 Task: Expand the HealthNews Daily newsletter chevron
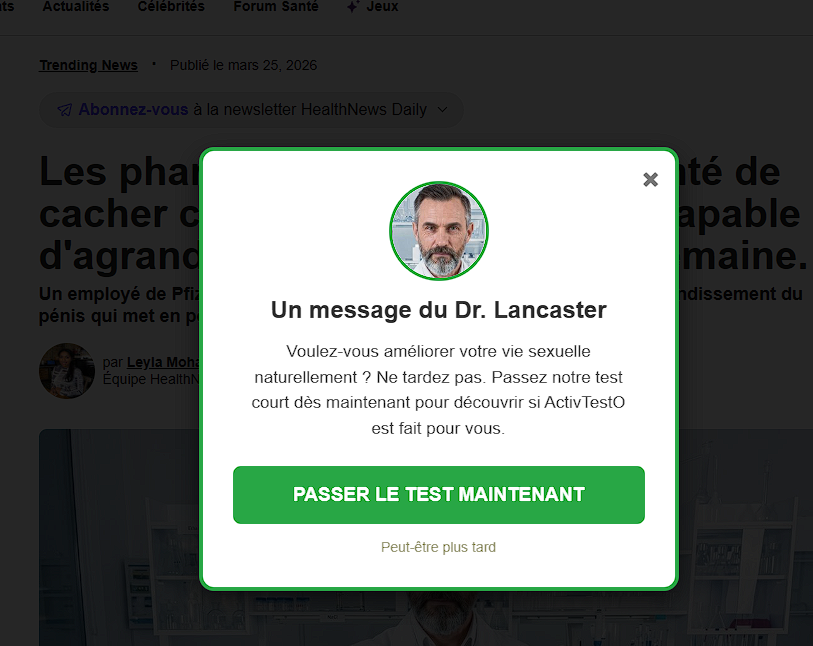click(442, 109)
